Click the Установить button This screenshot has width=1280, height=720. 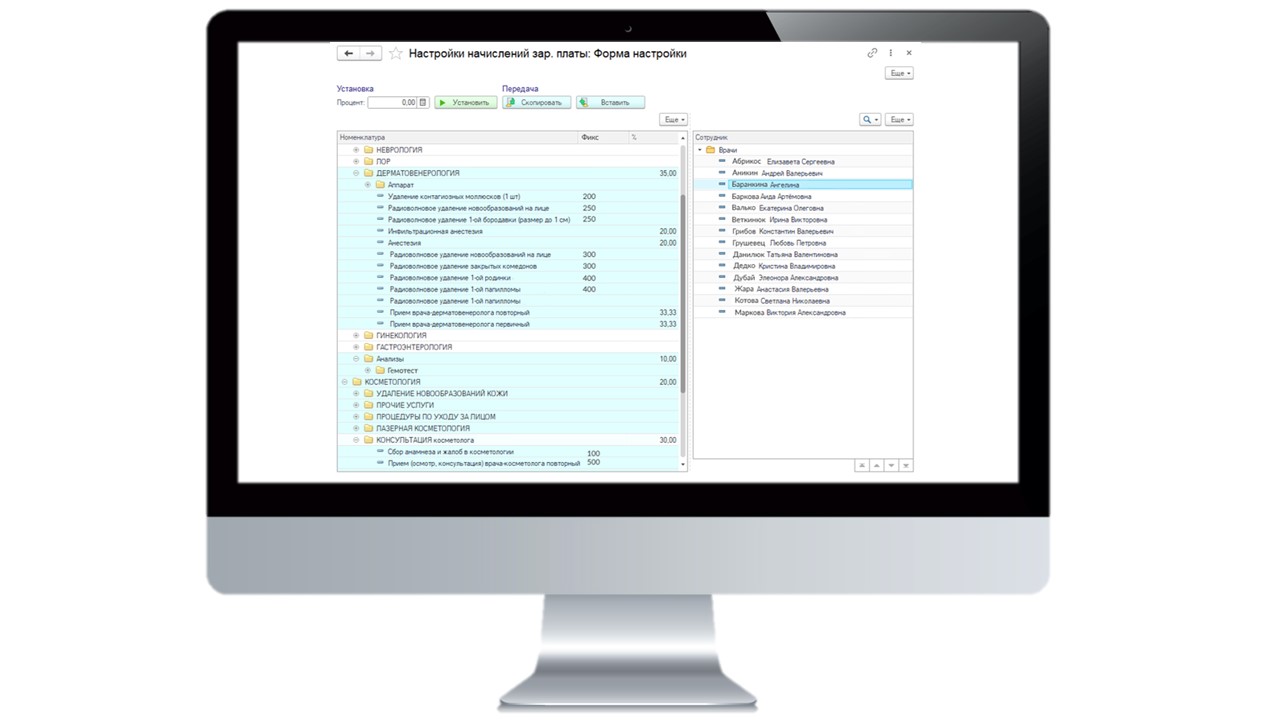[465, 102]
